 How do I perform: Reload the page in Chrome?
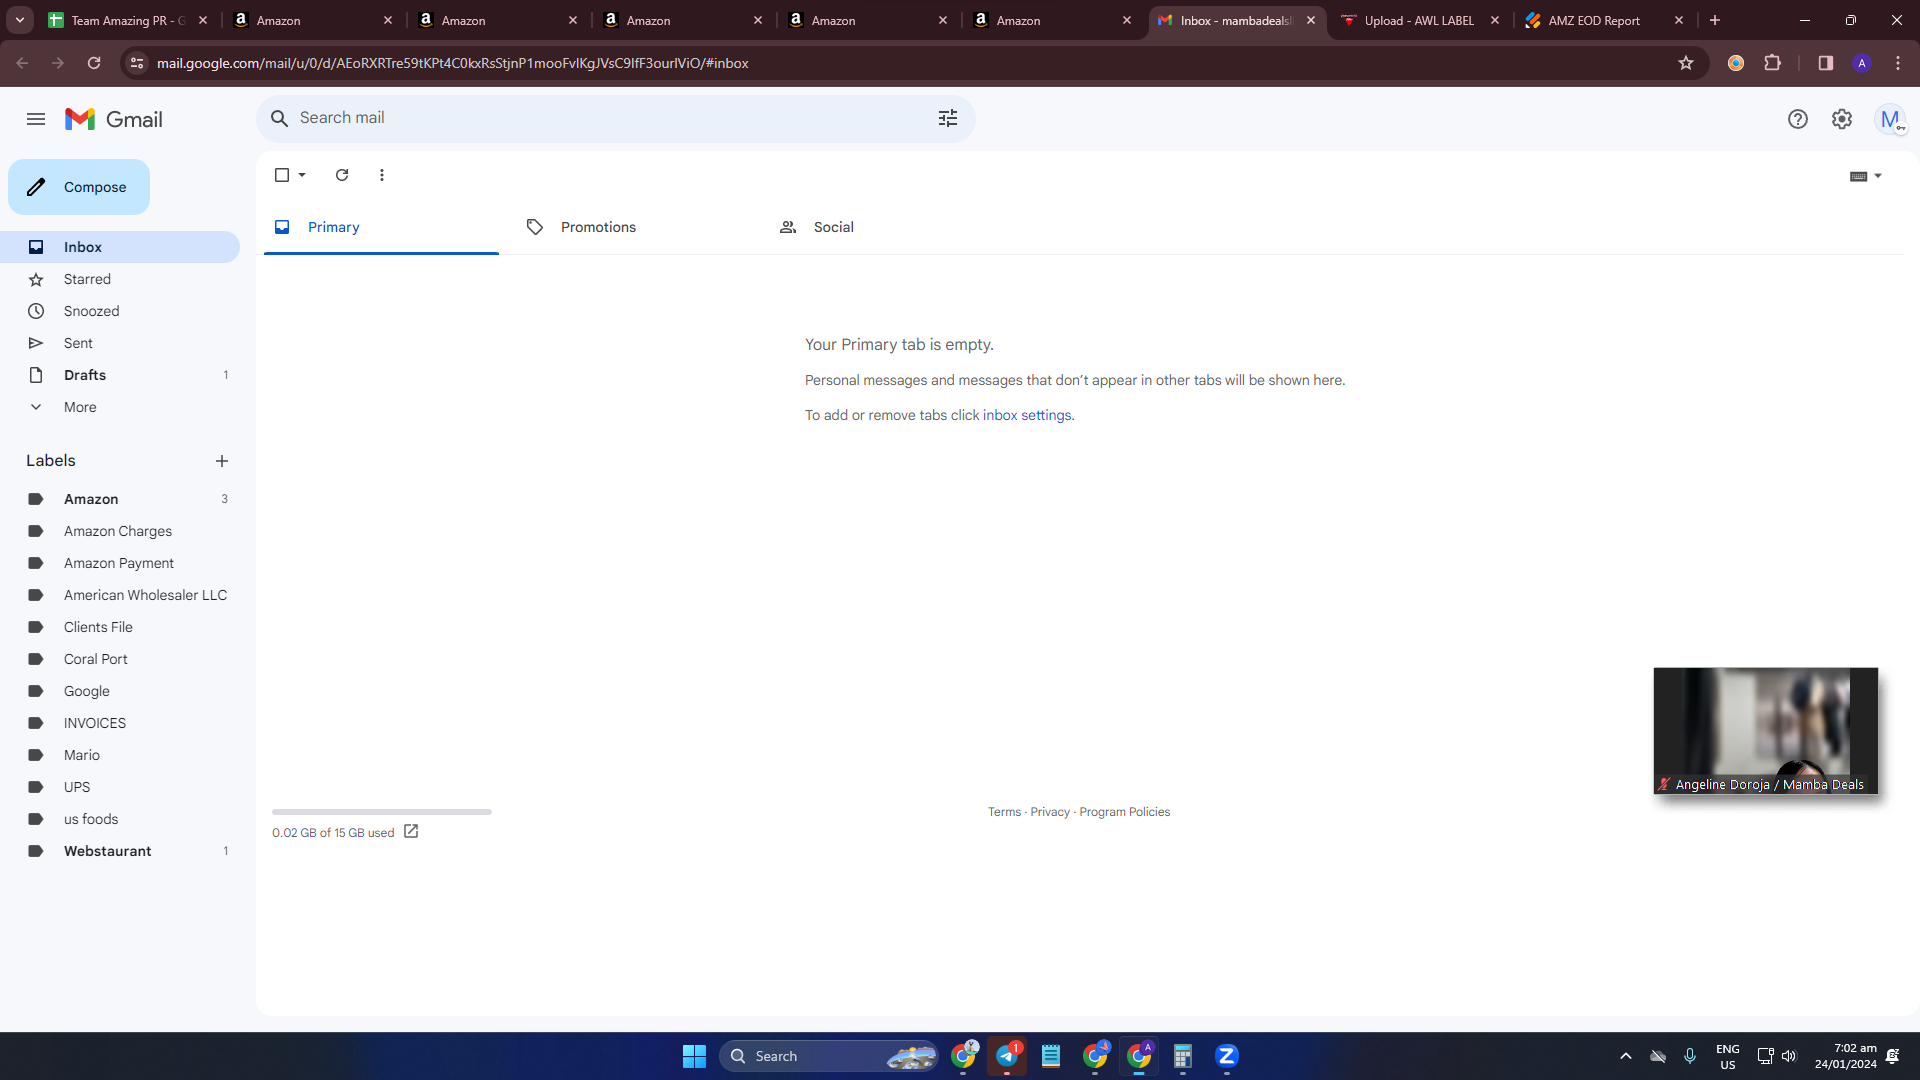94,63
